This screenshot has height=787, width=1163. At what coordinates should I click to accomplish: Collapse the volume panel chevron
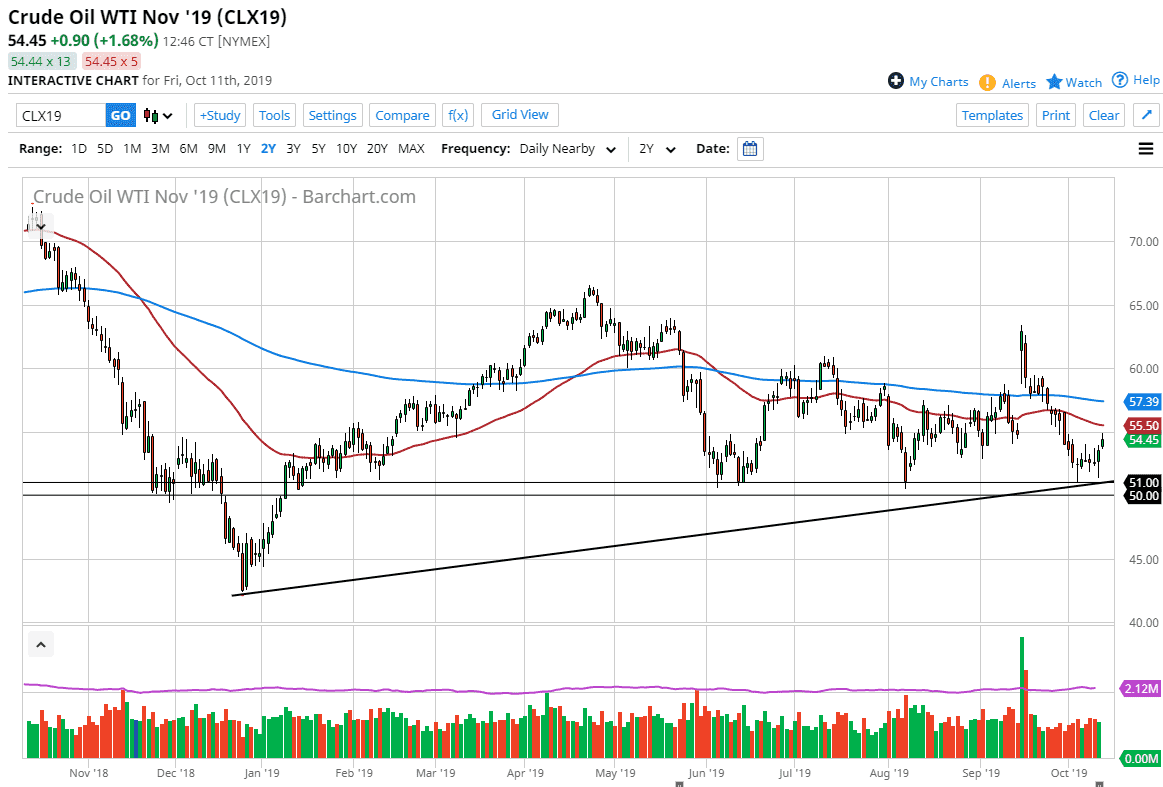pos(41,645)
